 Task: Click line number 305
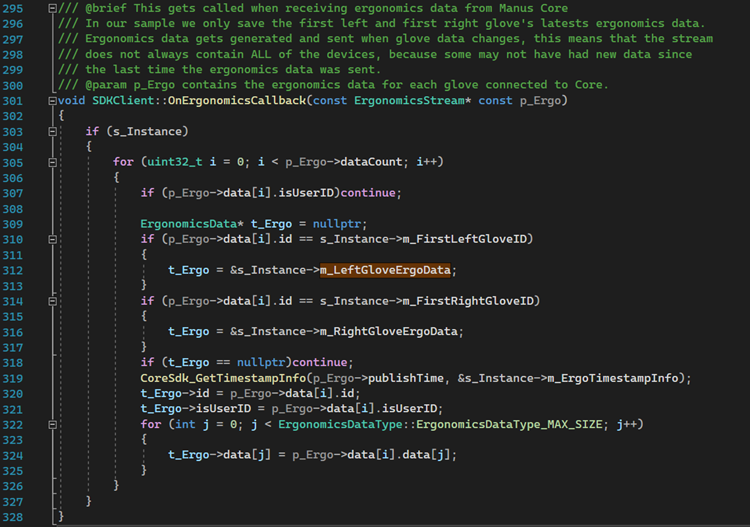click(13, 163)
